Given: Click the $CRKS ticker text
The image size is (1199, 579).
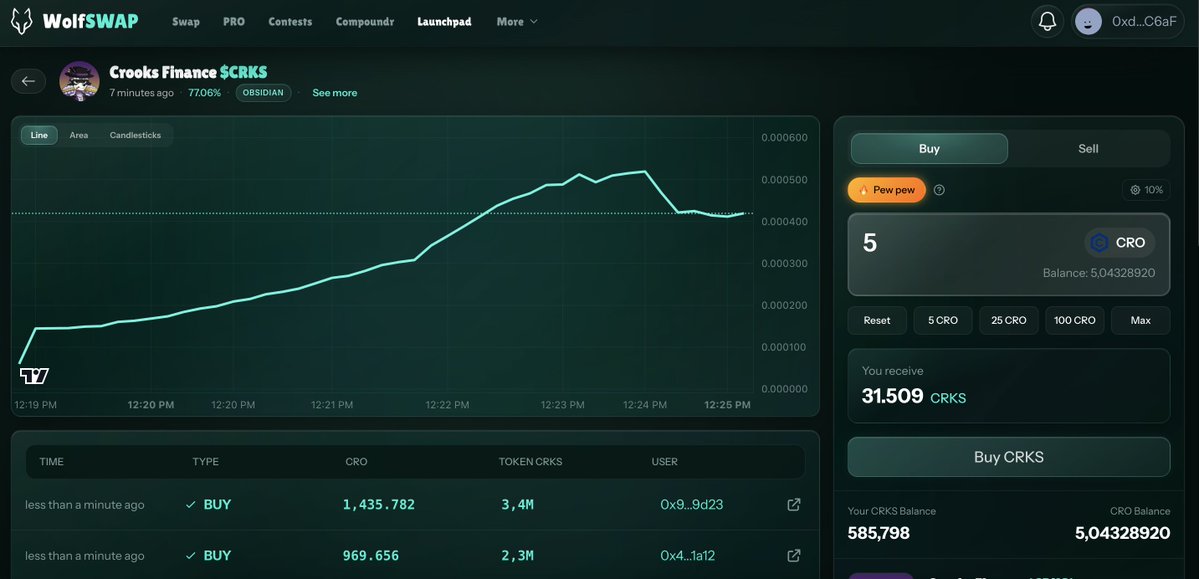Looking at the screenshot, I should coord(243,73).
